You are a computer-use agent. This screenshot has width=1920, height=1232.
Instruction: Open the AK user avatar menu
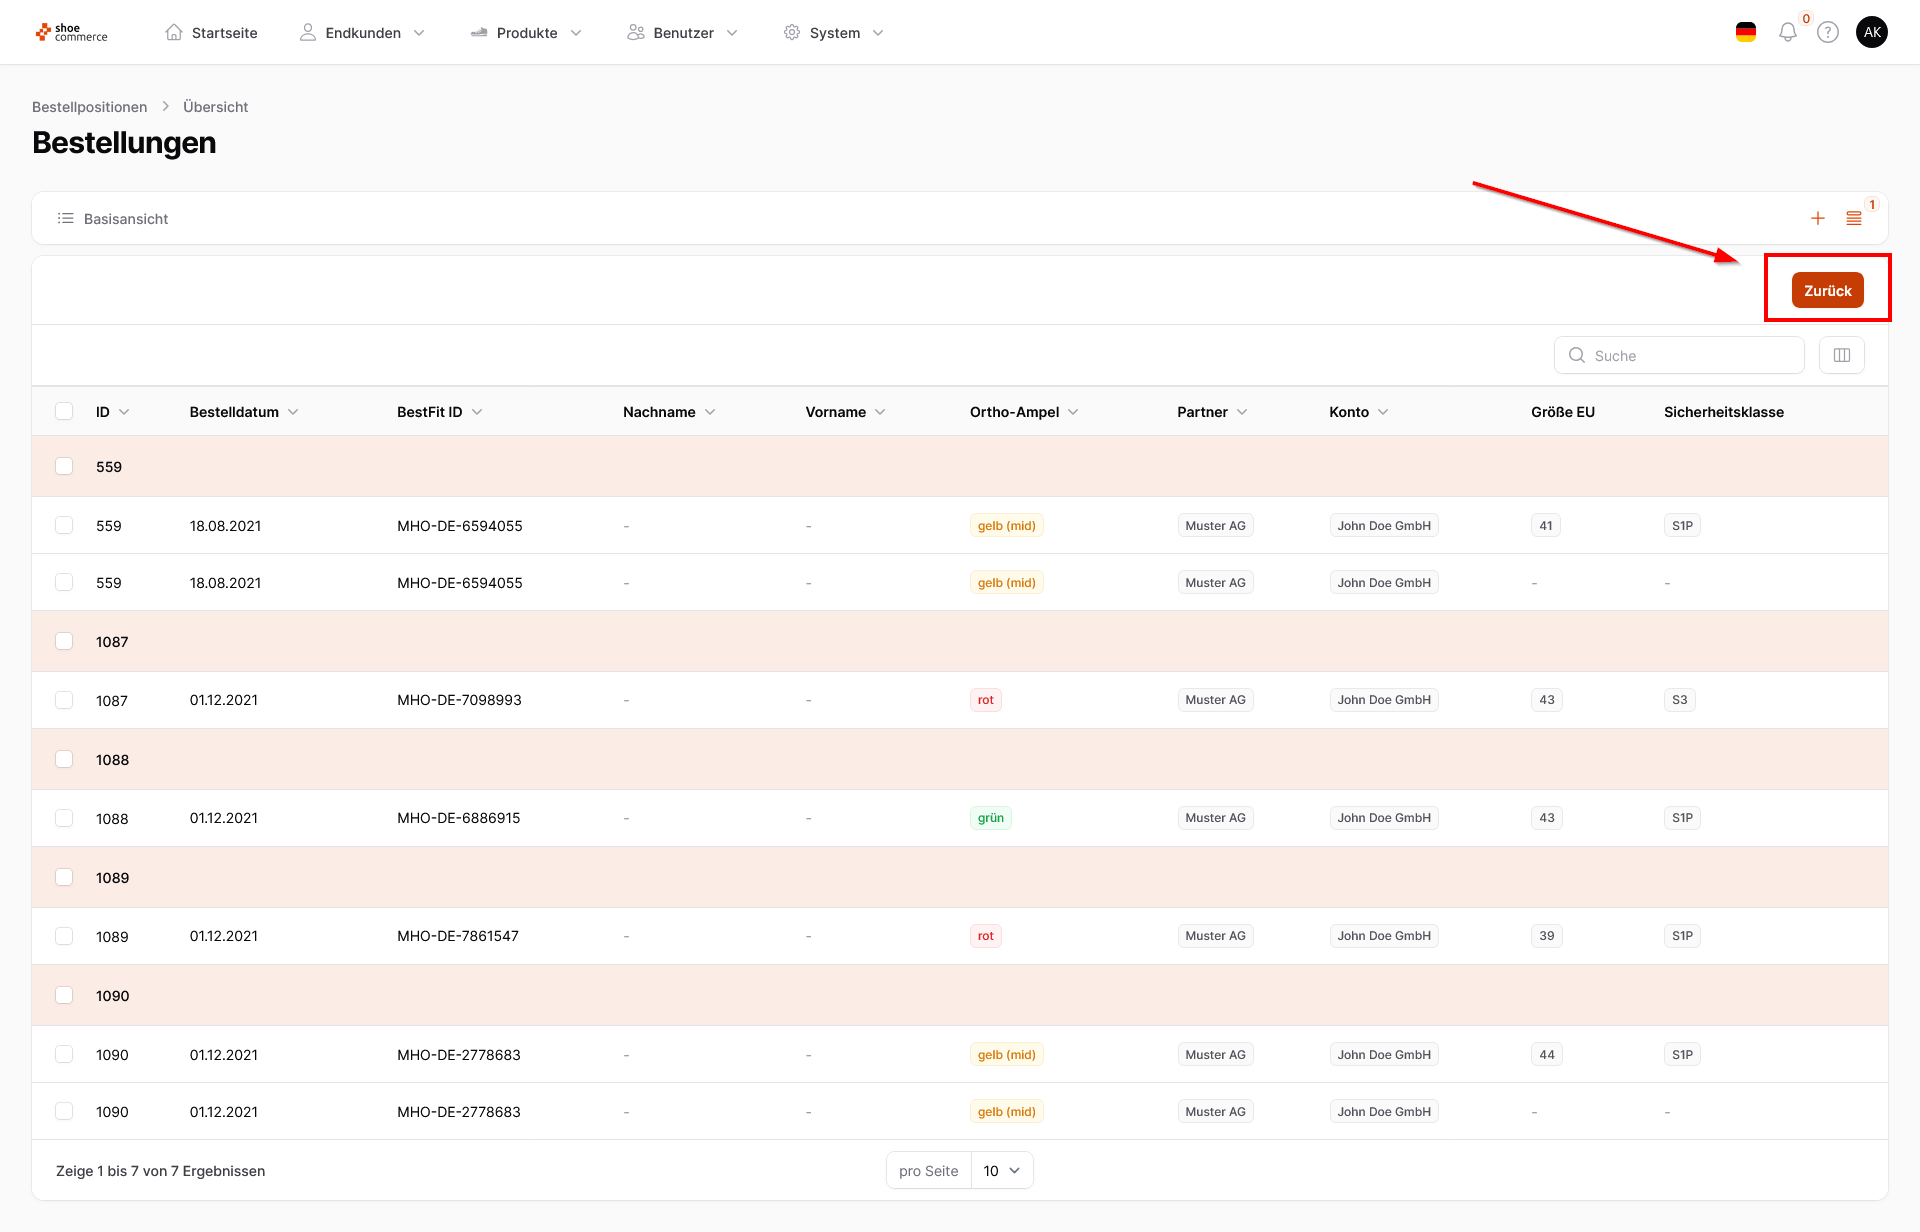[1871, 32]
